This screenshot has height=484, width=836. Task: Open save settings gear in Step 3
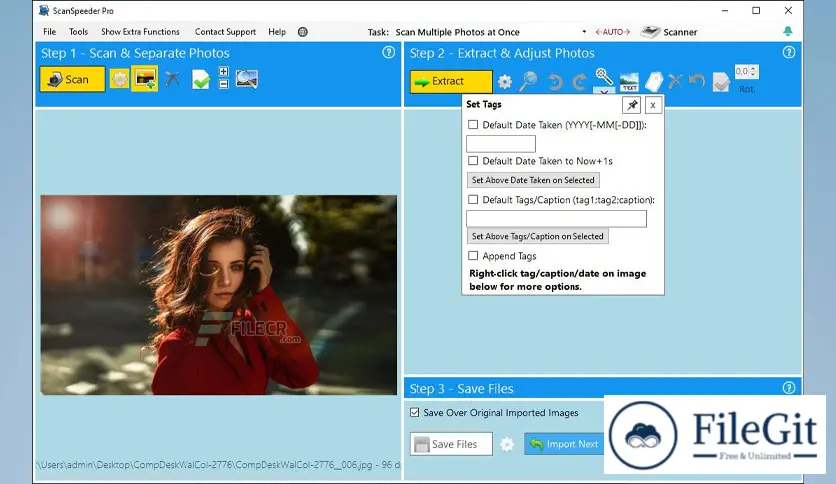tap(507, 444)
